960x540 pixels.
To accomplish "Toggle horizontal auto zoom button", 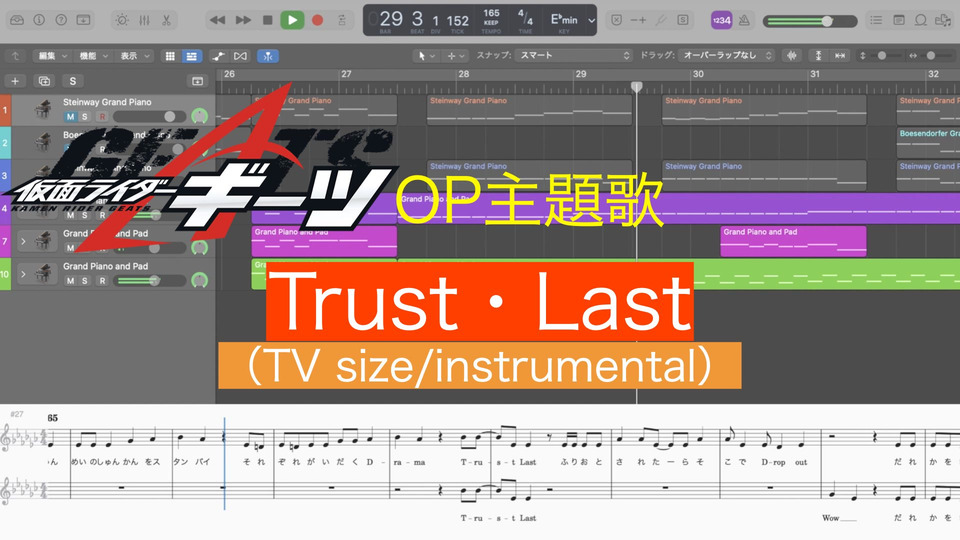I will [x=840, y=56].
